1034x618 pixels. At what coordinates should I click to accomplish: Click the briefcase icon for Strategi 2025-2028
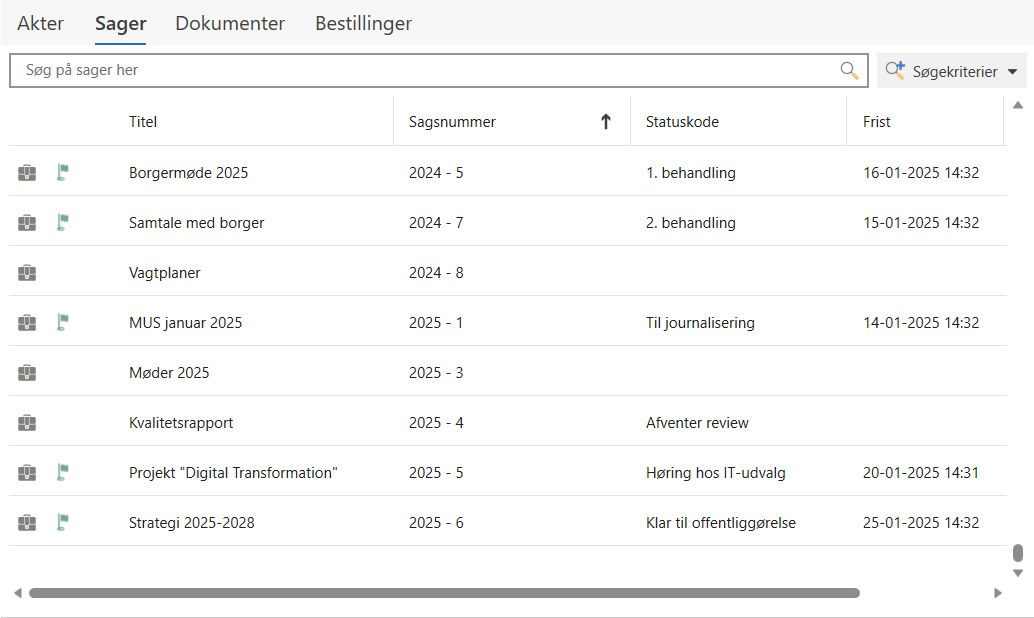pyautogui.click(x=27, y=522)
